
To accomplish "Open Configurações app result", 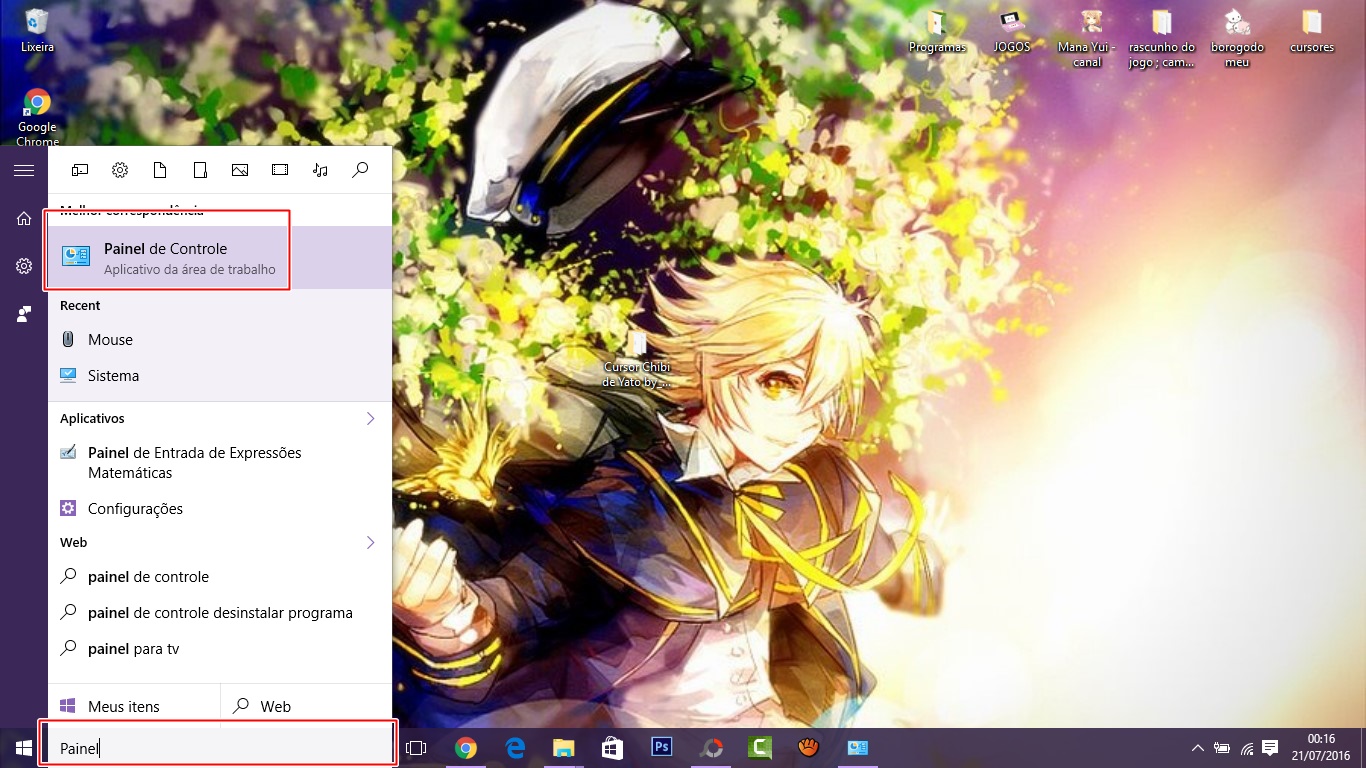I will (220, 508).
